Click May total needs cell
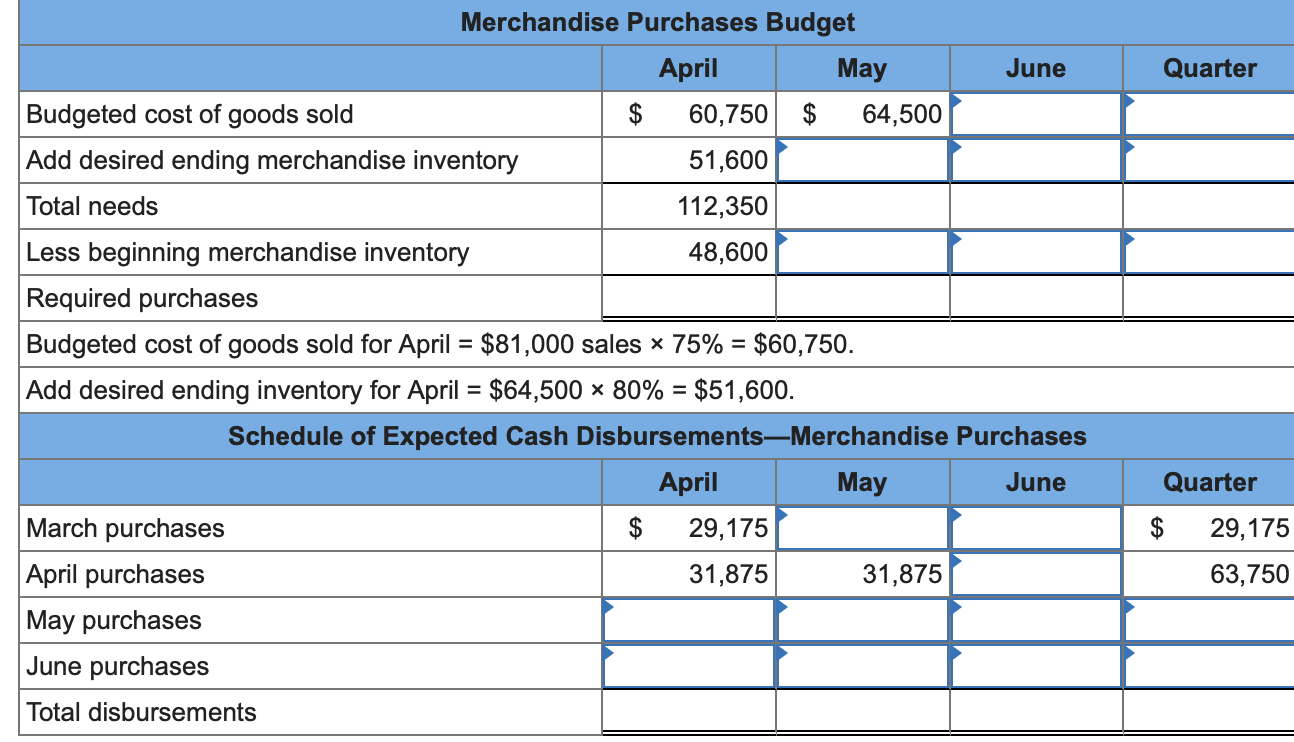This screenshot has width=1294, height=742. pos(862,207)
